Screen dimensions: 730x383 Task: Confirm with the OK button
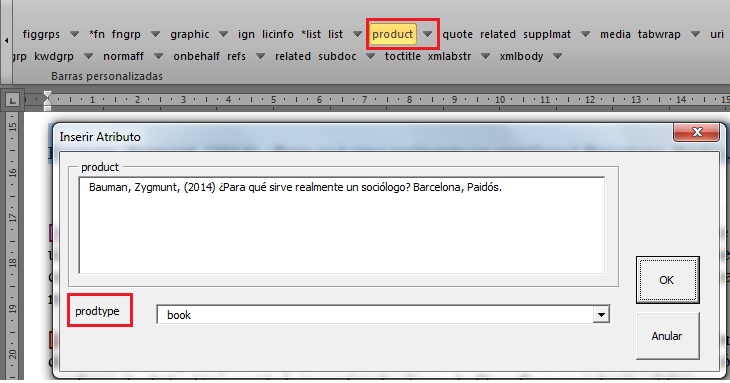(667, 280)
